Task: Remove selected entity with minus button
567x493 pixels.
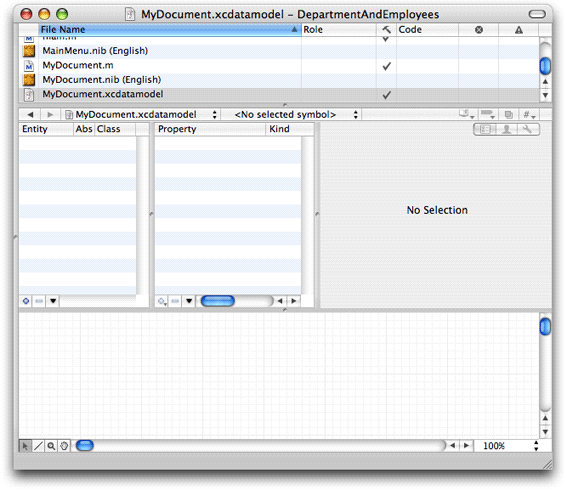Action: pos(39,301)
